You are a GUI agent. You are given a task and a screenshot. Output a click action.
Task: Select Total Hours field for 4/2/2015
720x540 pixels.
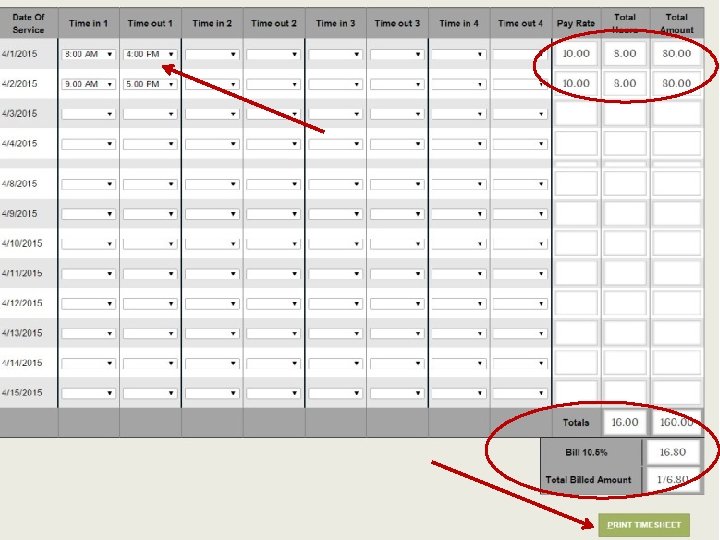(625, 84)
